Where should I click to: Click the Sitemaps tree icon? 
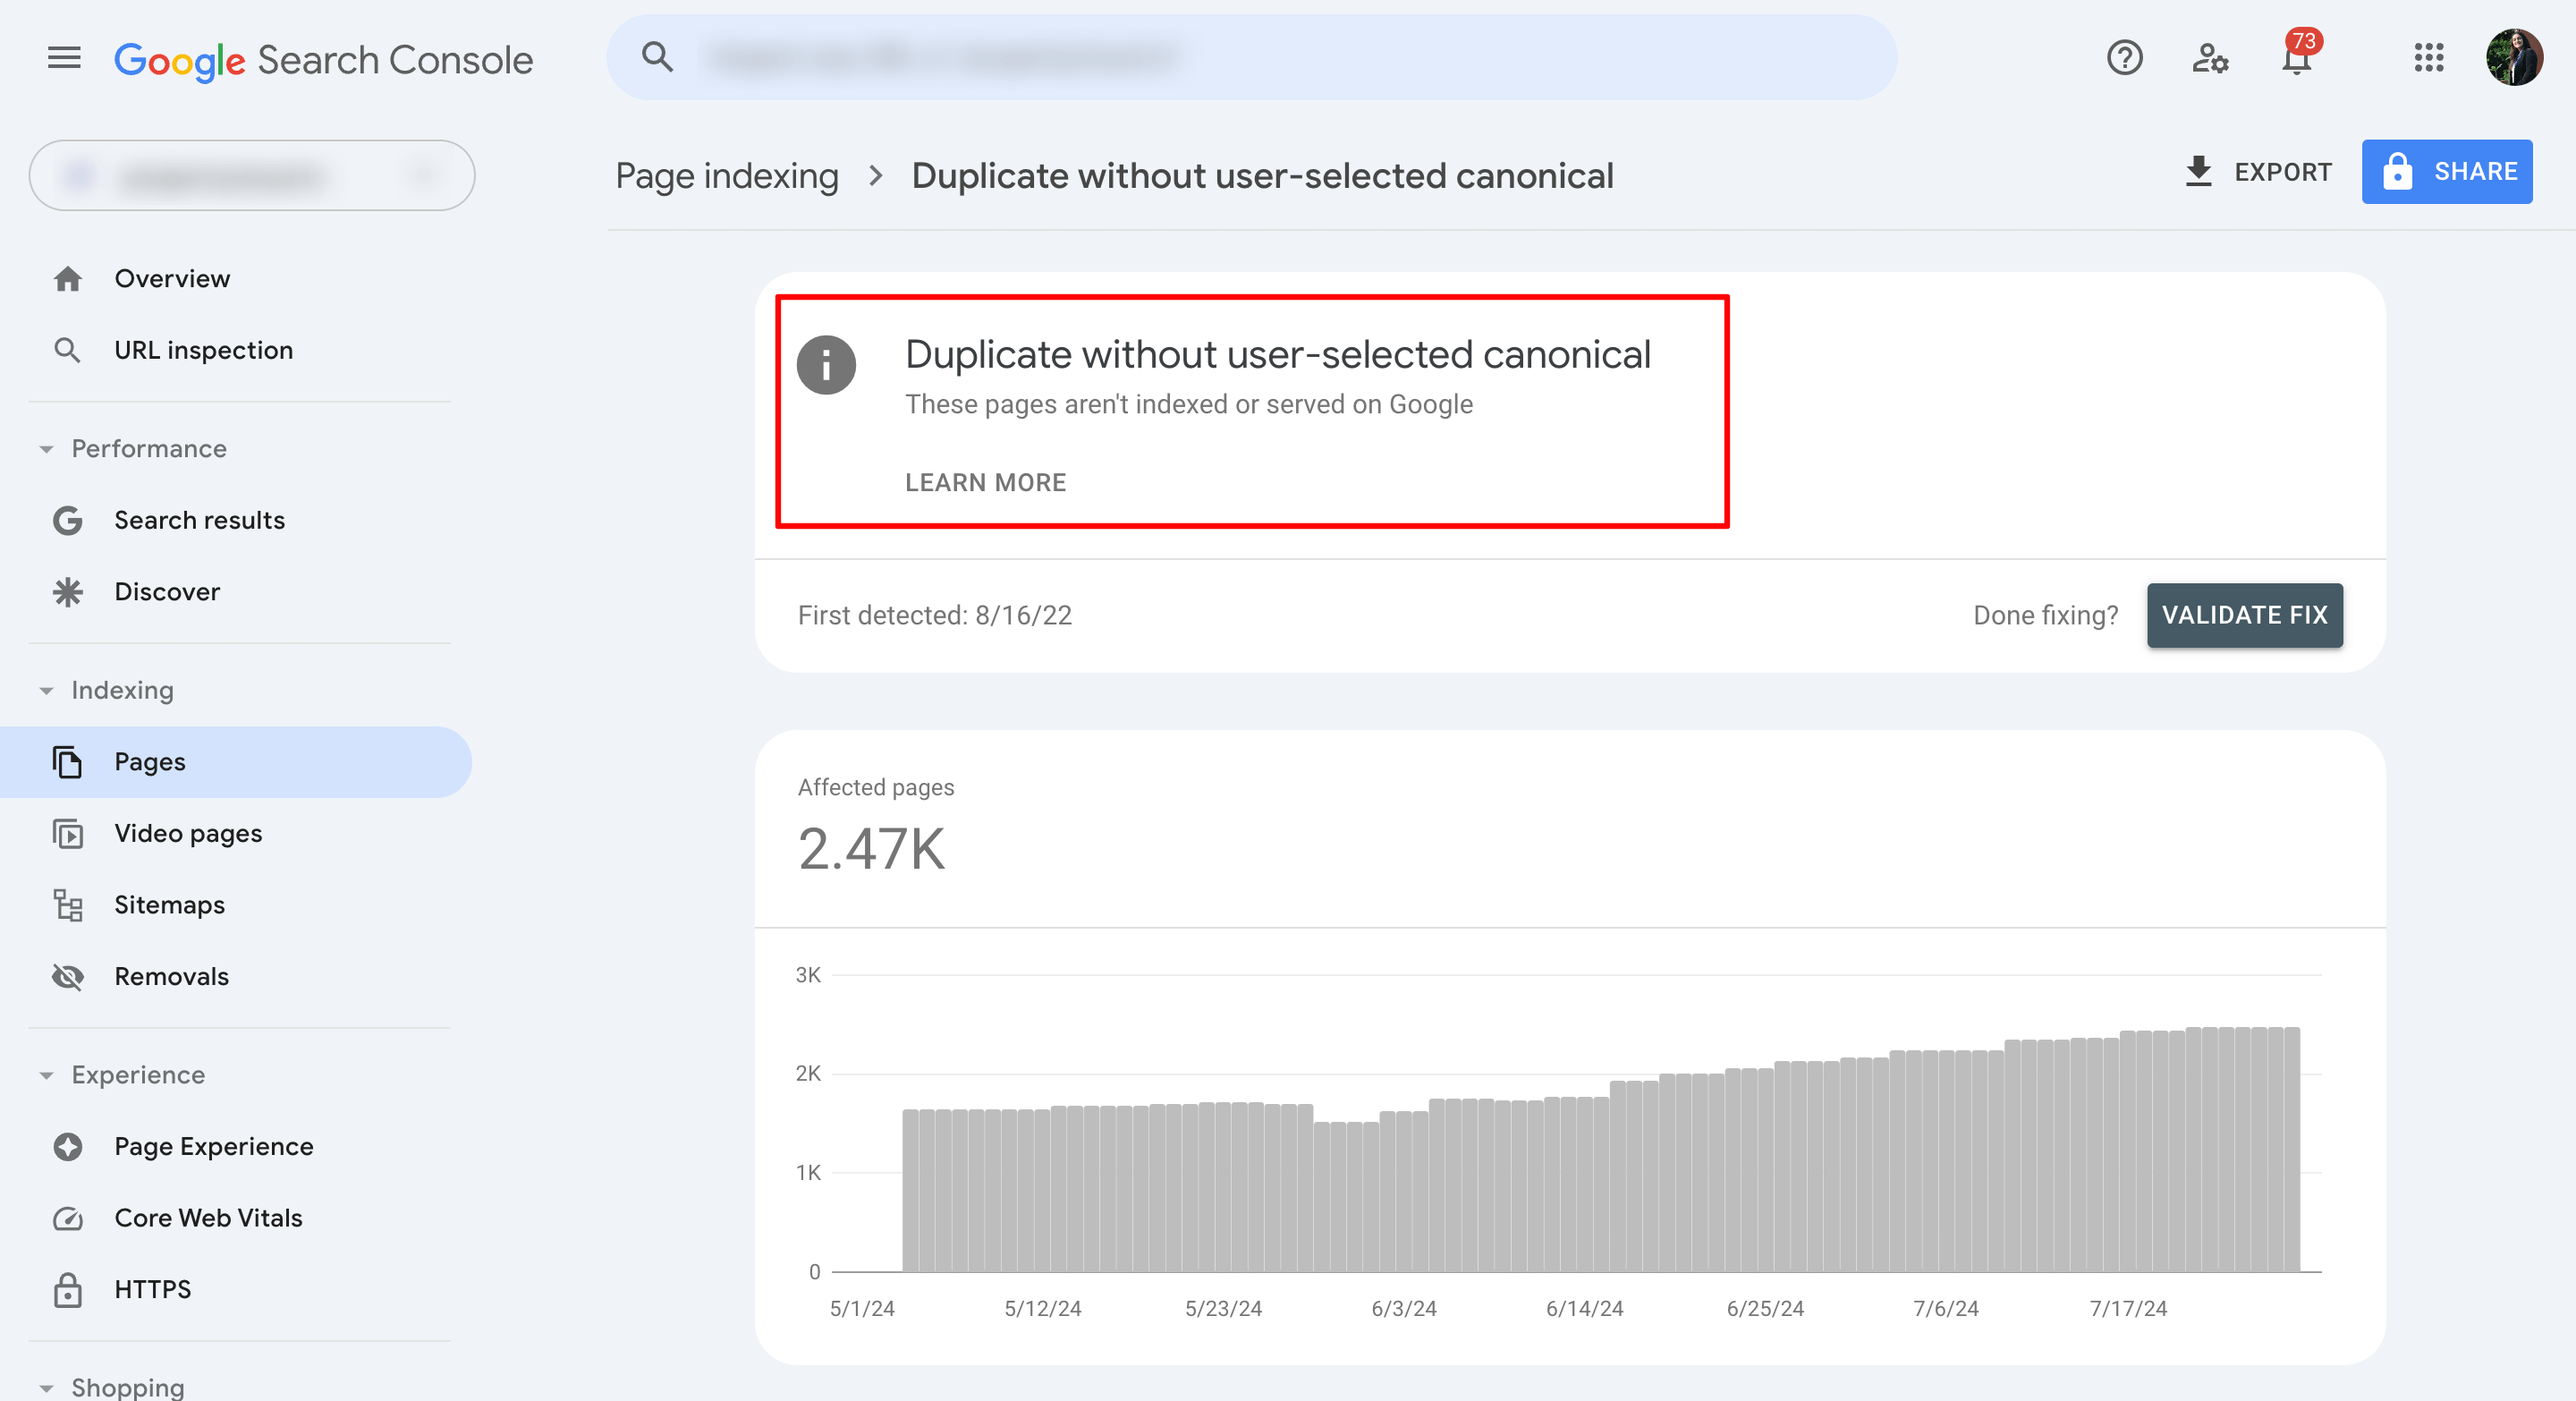(x=67, y=905)
